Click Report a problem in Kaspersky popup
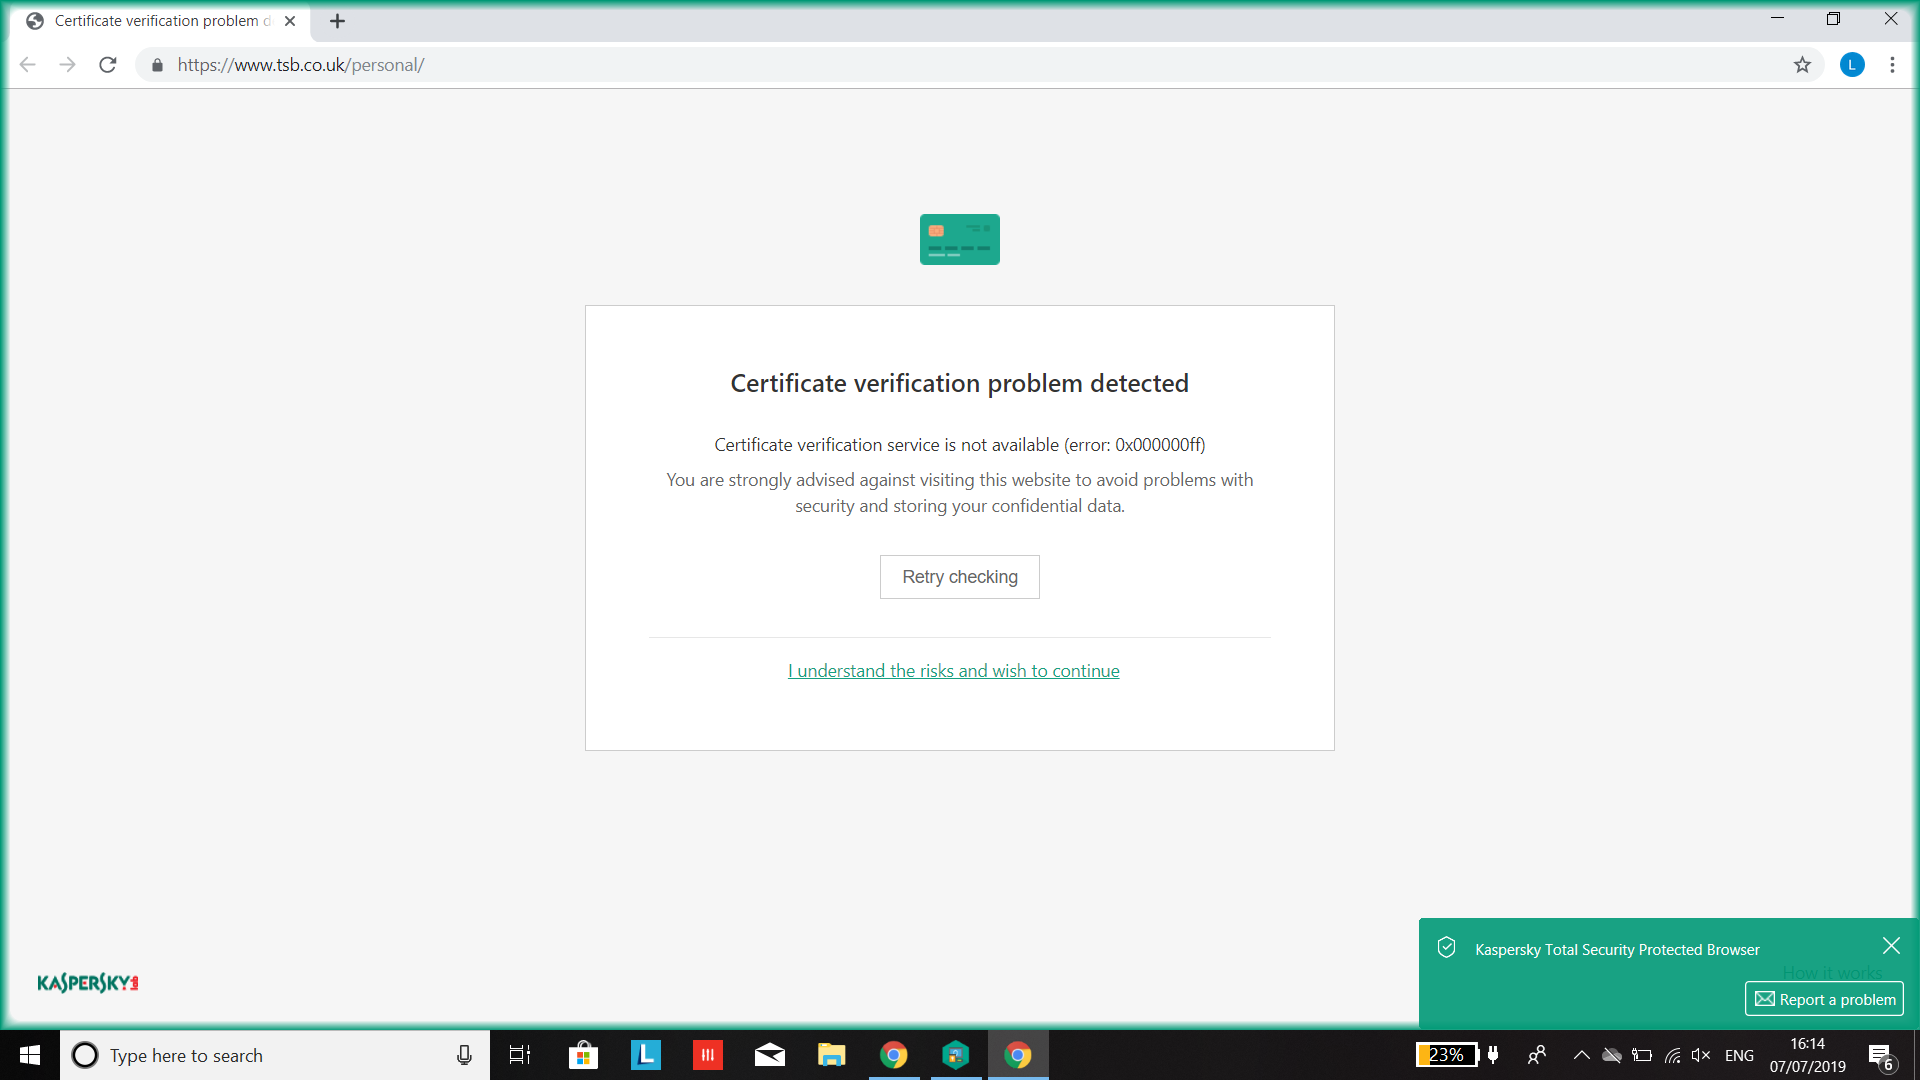This screenshot has width=1920, height=1080. [x=1824, y=999]
